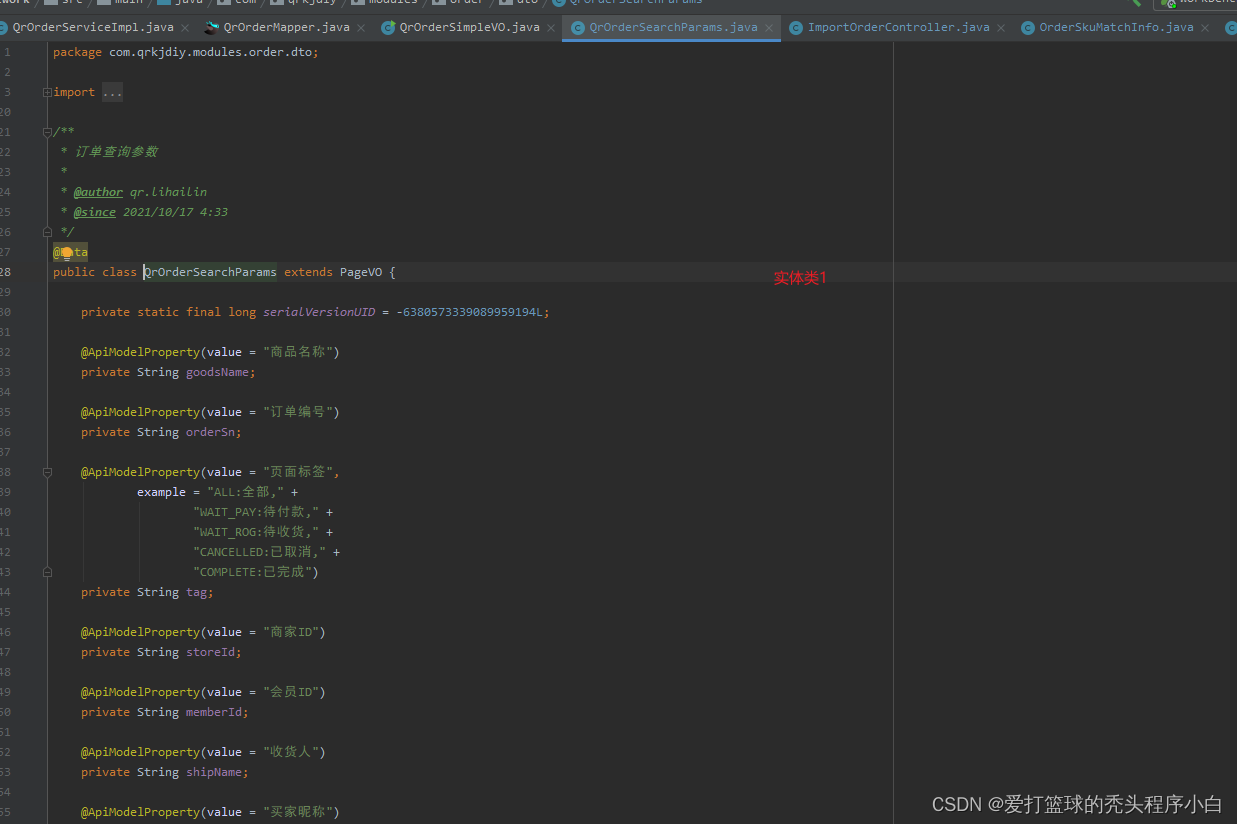1237x824 pixels.
Task: Click the "ALL:全部," example string
Action: pyautogui.click(x=245, y=492)
